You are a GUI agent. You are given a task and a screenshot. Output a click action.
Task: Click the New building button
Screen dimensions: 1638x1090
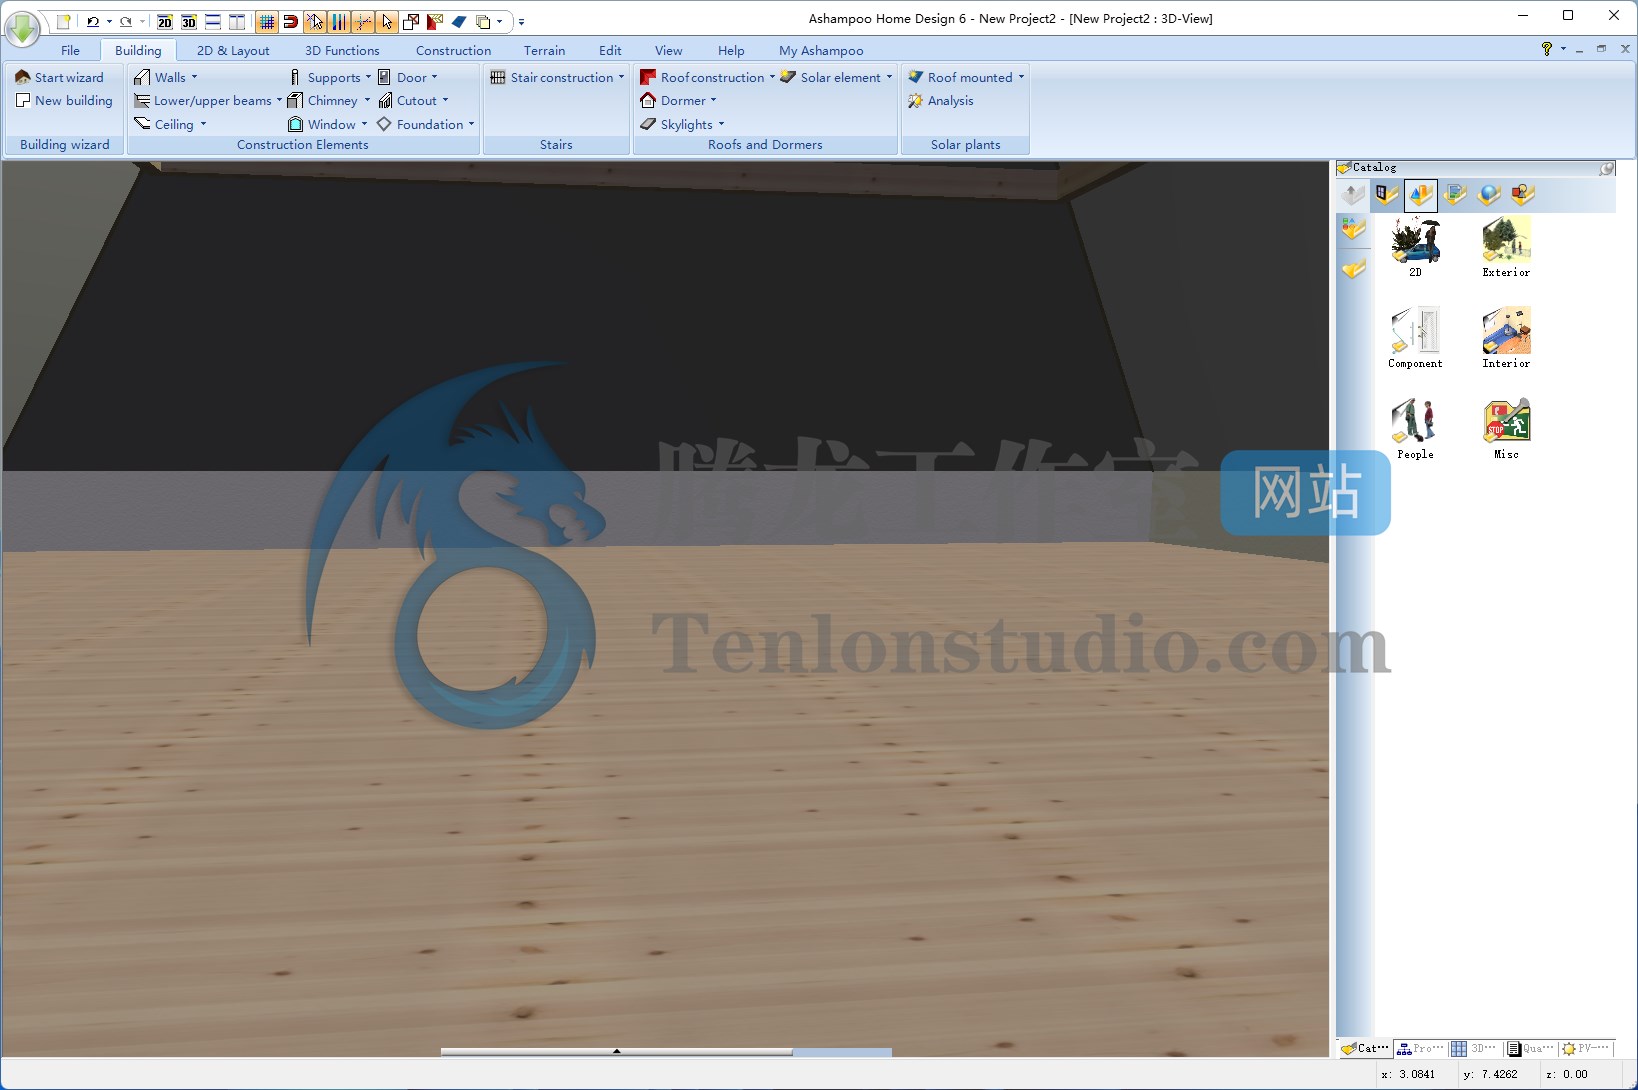[x=64, y=100]
